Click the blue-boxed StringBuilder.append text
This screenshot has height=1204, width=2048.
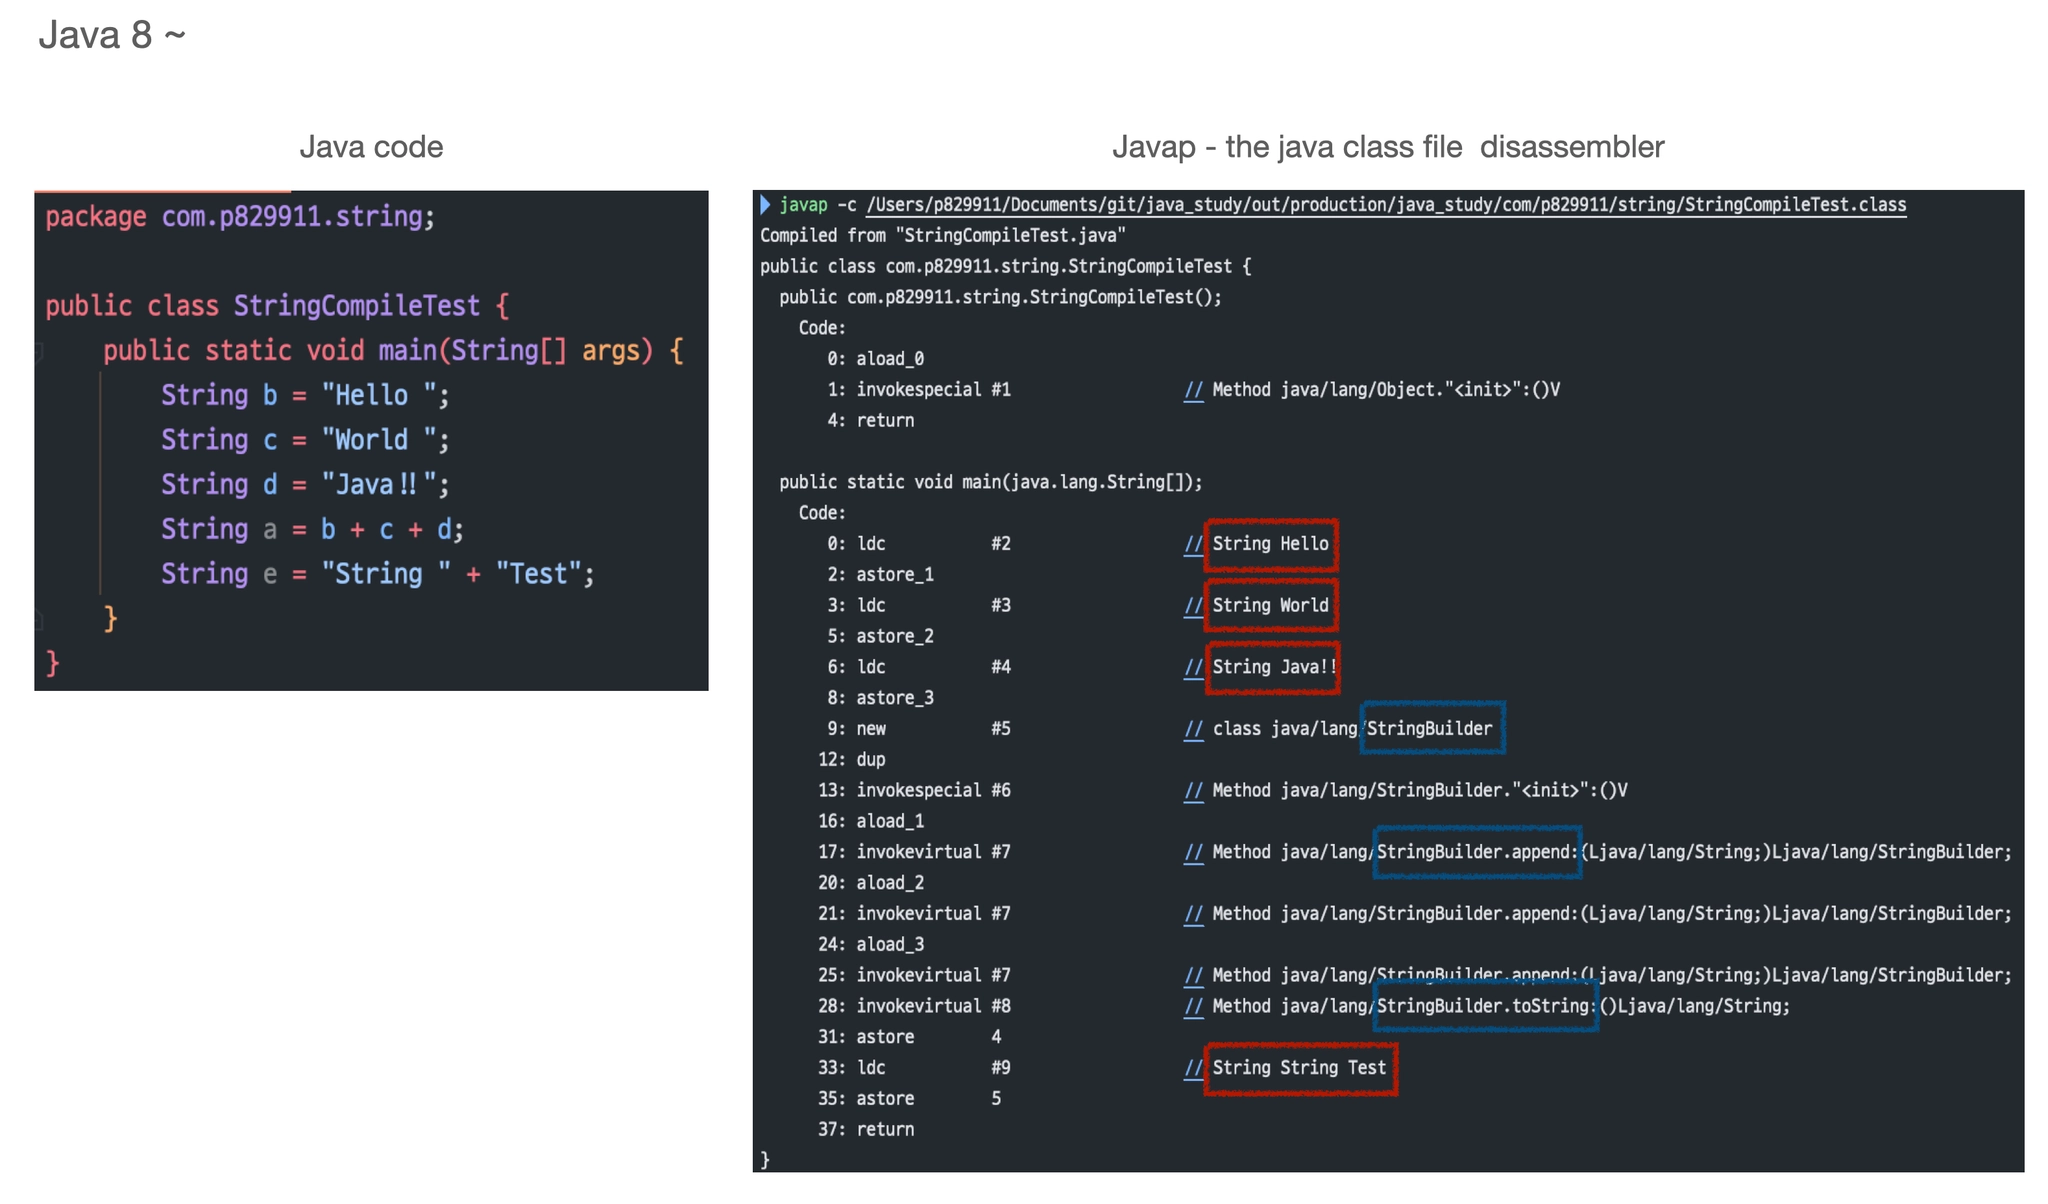coord(1477,852)
